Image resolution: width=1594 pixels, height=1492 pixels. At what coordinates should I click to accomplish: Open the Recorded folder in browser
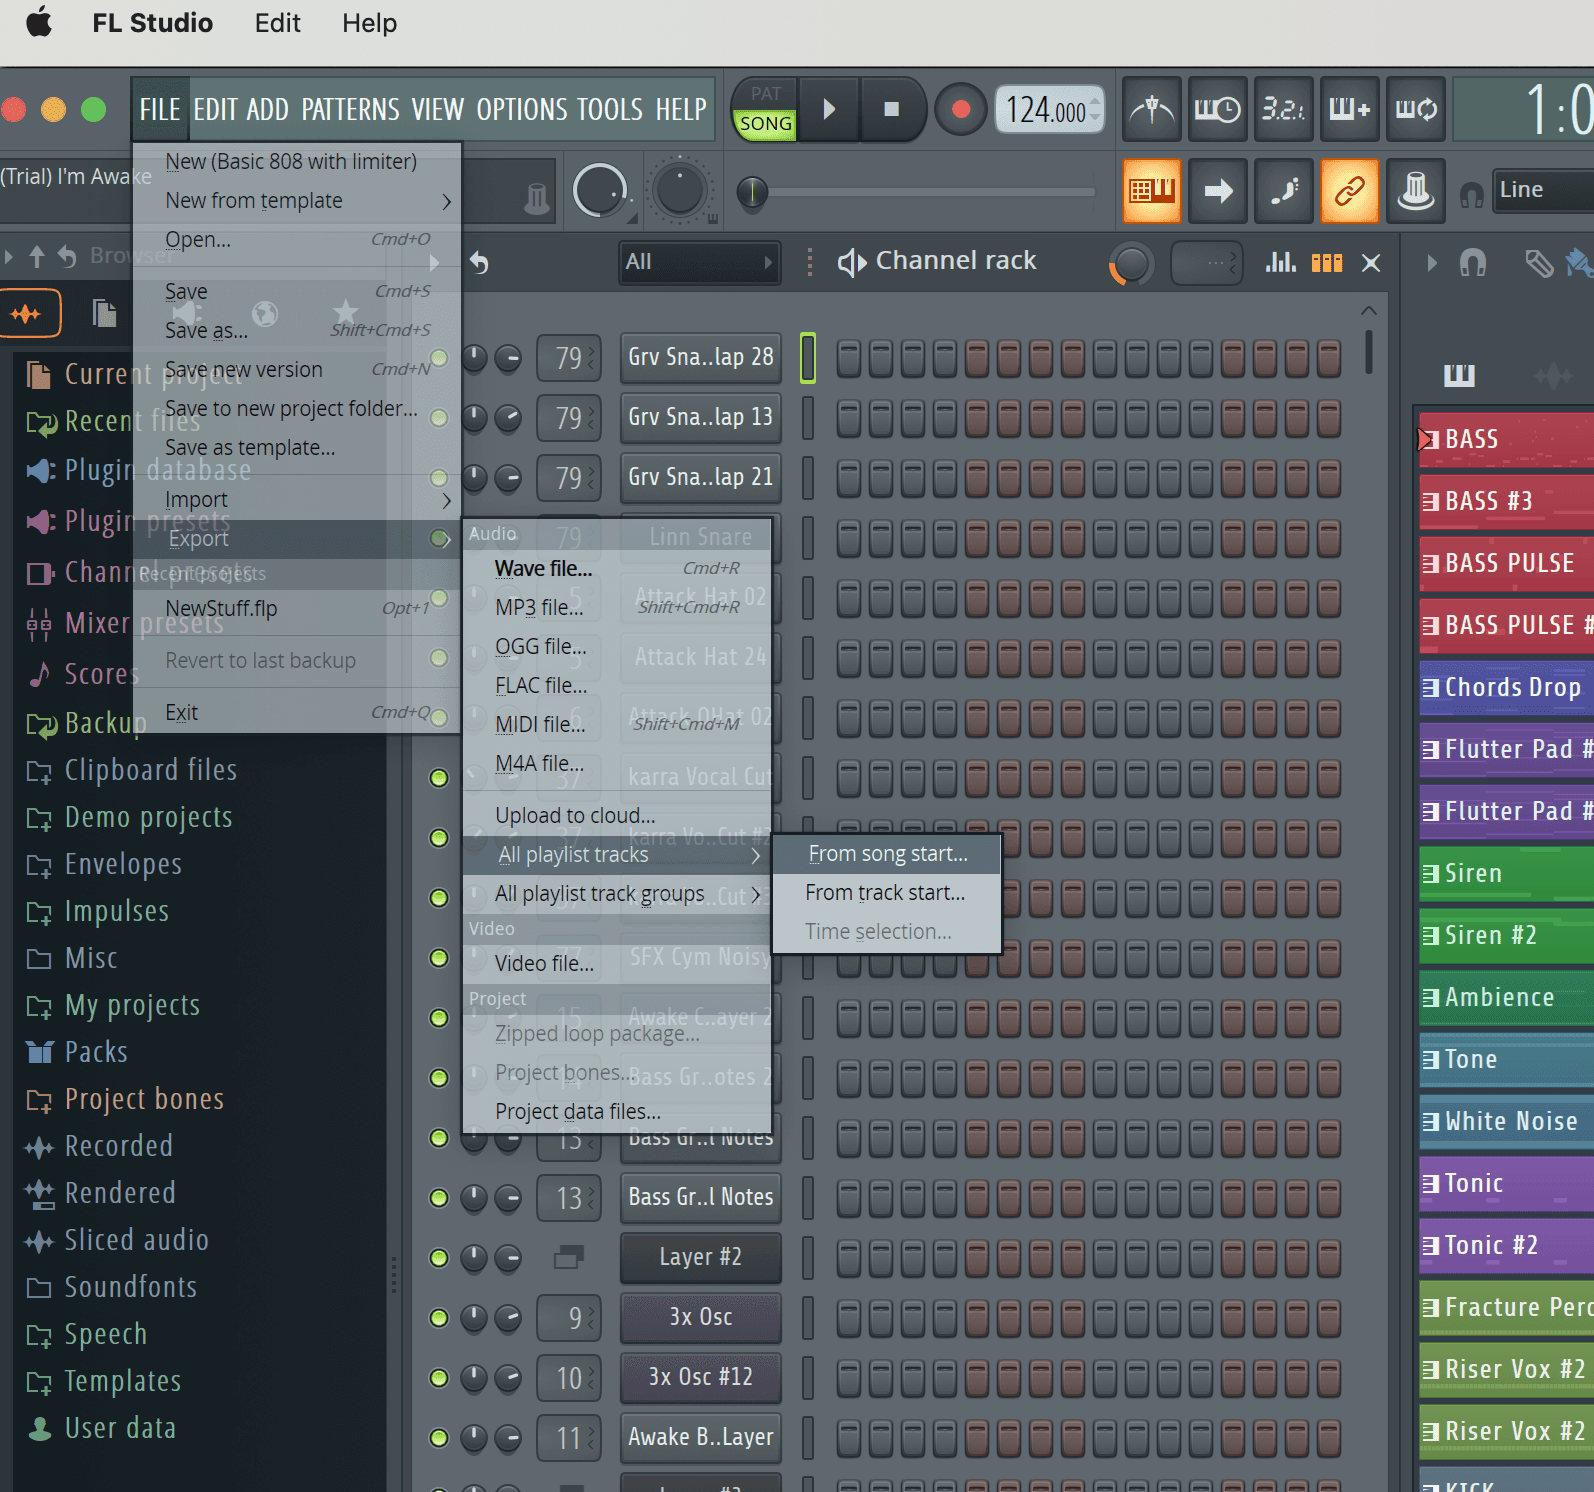pyautogui.click(x=118, y=1146)
